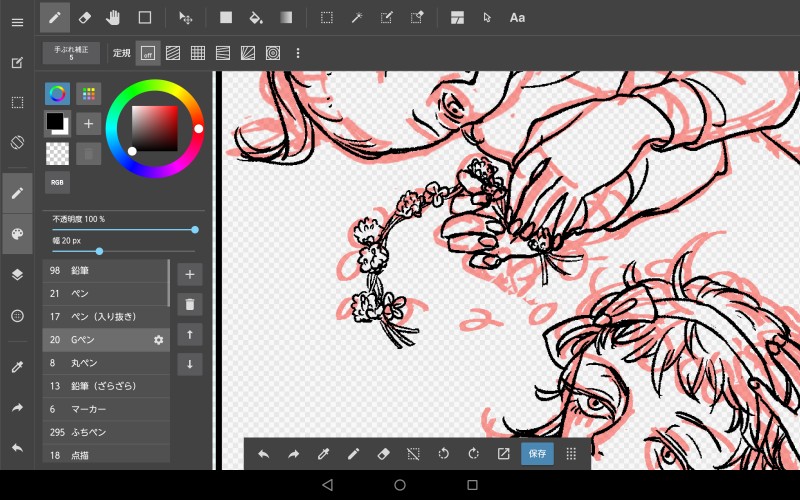Click undo in the bottom shortcut bar

263,454
